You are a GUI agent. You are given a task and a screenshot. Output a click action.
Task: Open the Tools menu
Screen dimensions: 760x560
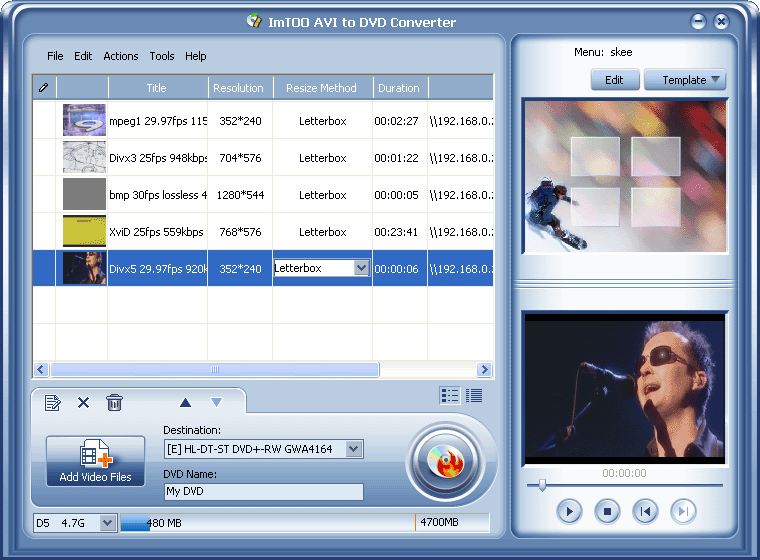tap(162, 56)
